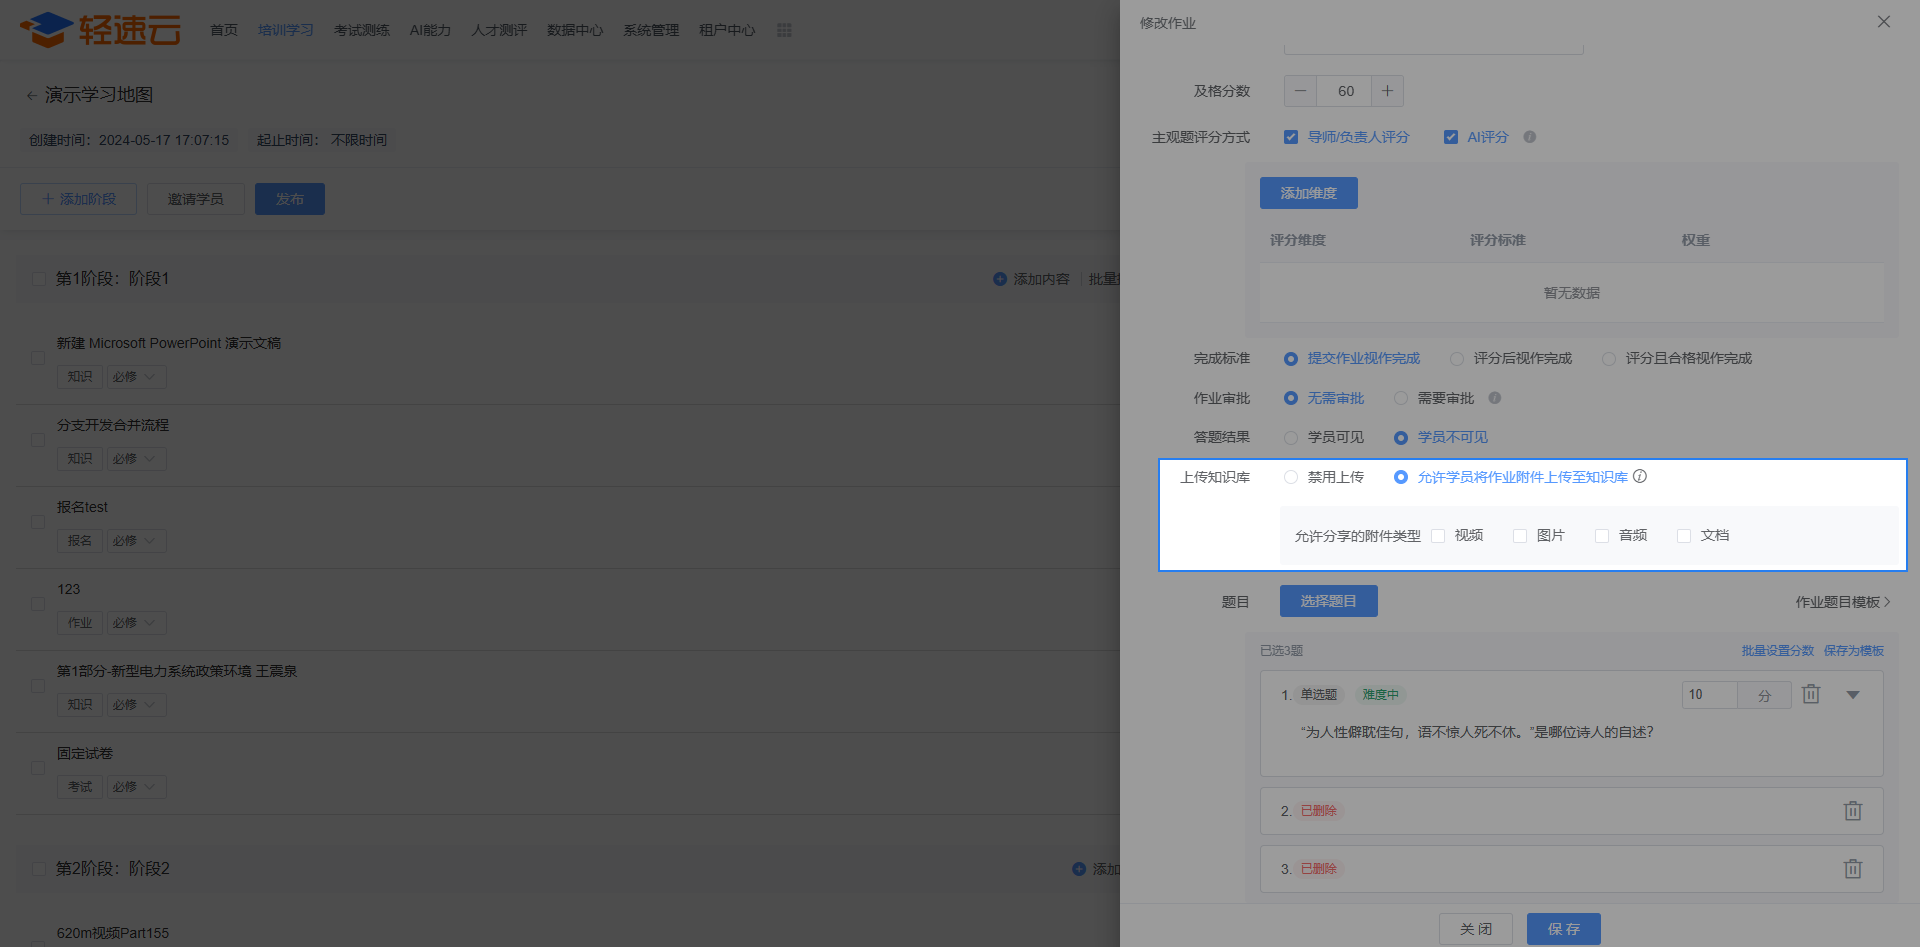
Task: Expand question 1 with the down arrow
Action: [x=1852, y=695]
